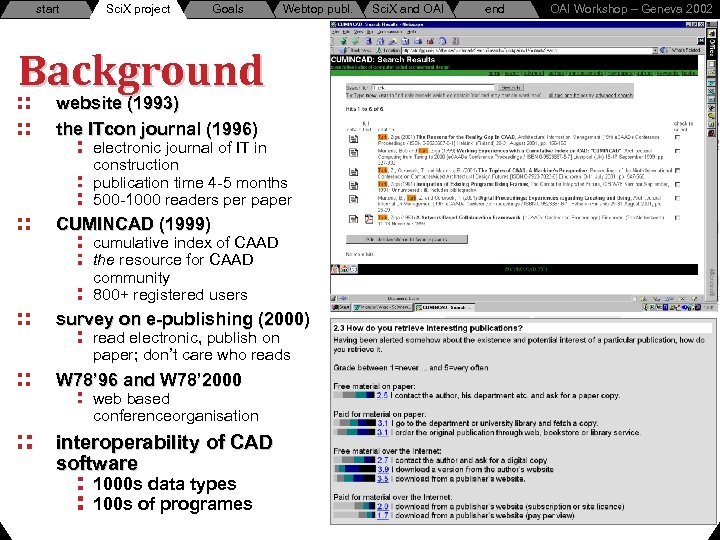Click system tray clock in taskbar
This screenshot has height=540, width=720.
point(710,307)
